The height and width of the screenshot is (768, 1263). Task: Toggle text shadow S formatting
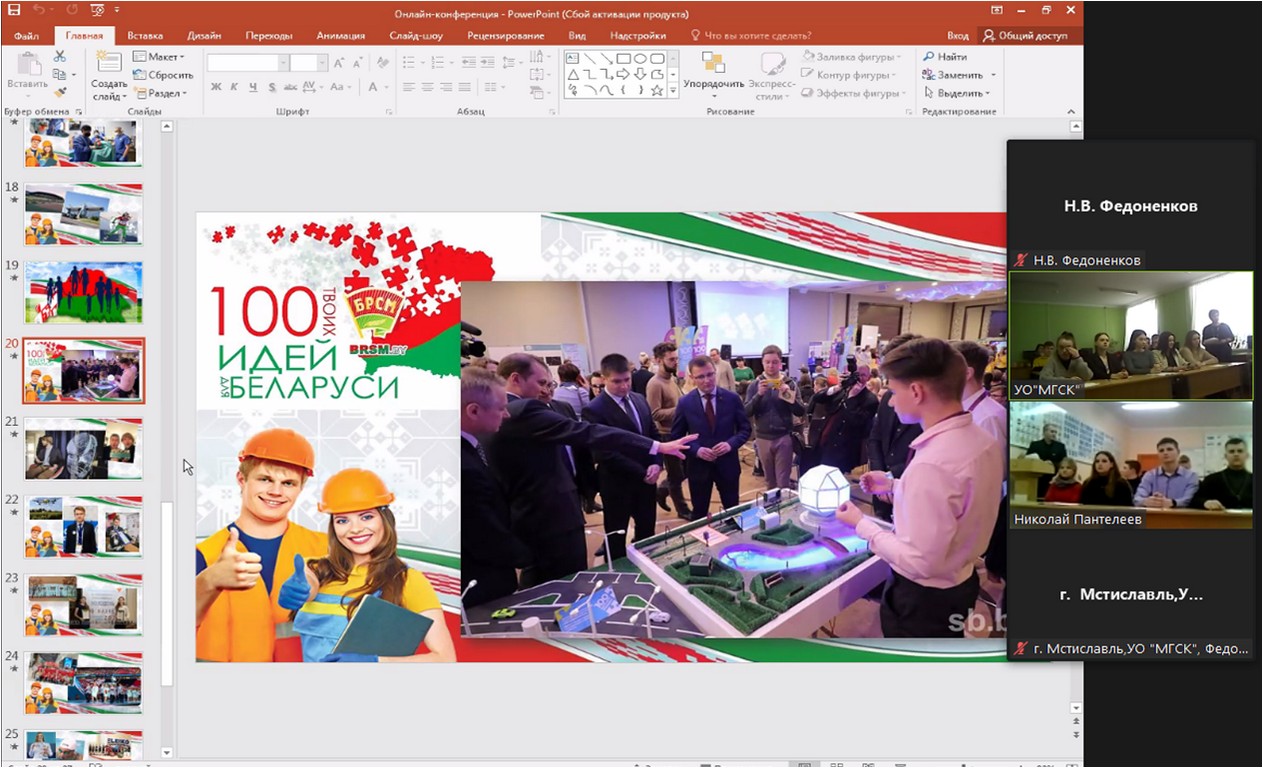[x=271, y=87]
